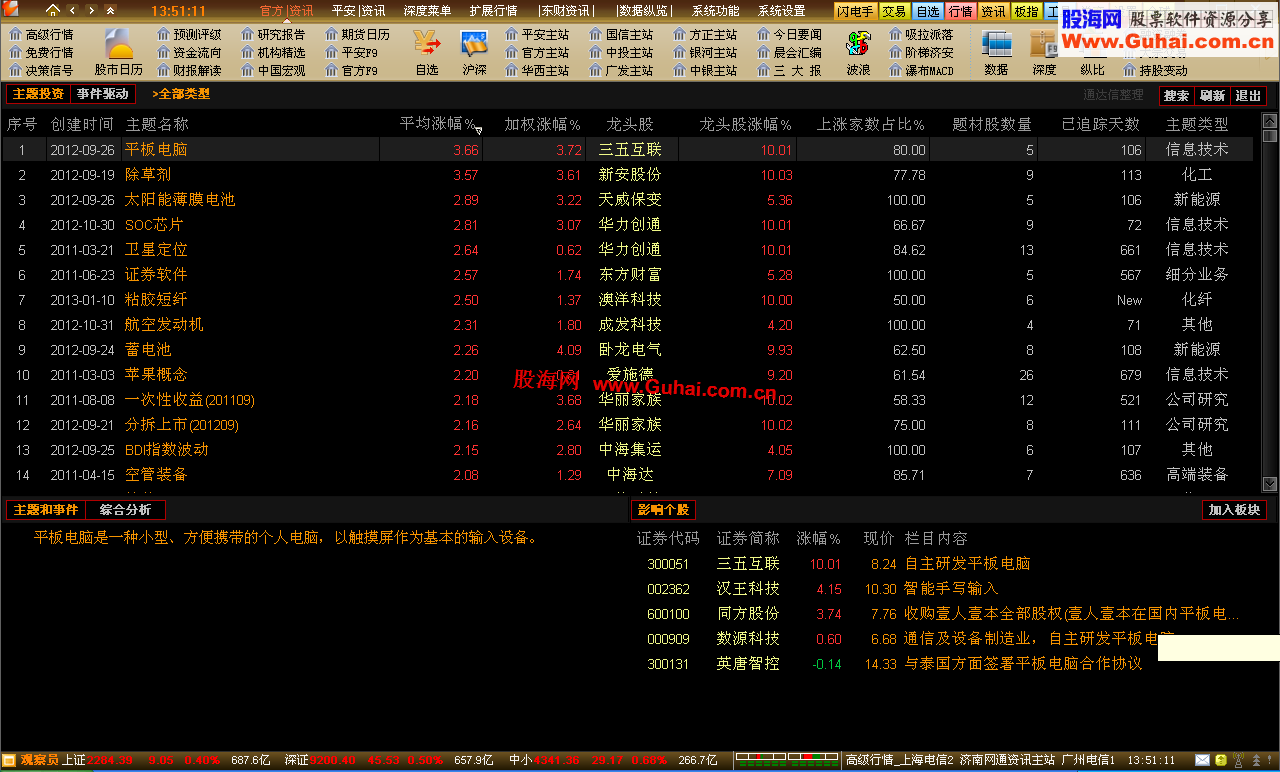Screen dimensions: 1280x772
Task: Click the mail icon in status bar
Action: point(1203,760)
